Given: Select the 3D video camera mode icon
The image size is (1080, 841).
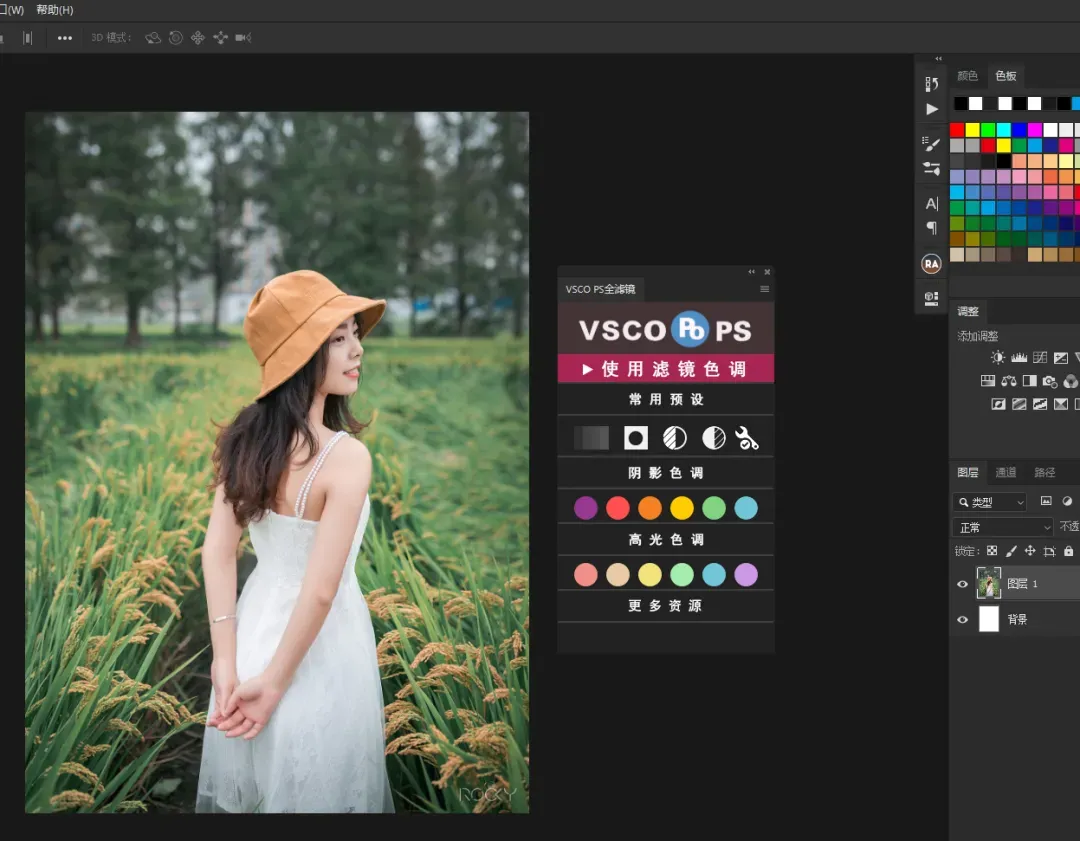Looking at the screenshot, I should pos(242,38).
